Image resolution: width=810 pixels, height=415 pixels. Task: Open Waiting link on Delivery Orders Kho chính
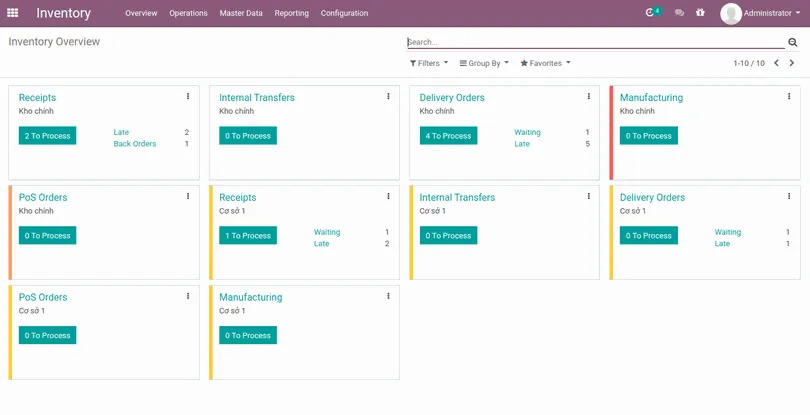point(527,132)
